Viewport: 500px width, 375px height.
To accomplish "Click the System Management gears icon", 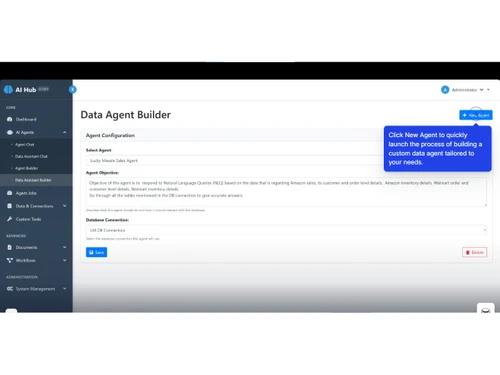I will tap(10, 289).
